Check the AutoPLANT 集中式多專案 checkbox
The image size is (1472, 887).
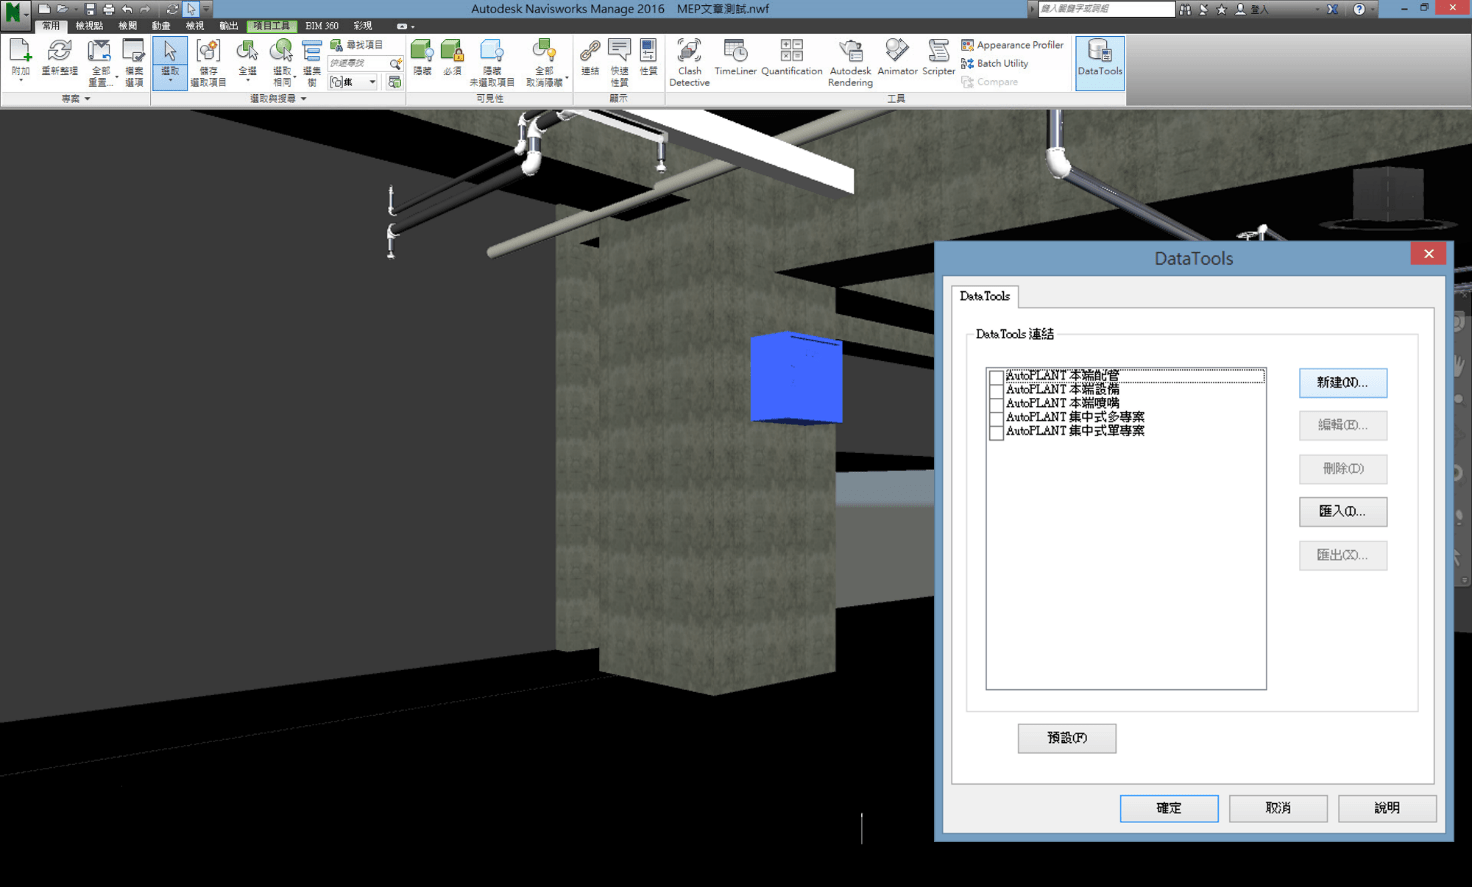(x=996, y=418)
